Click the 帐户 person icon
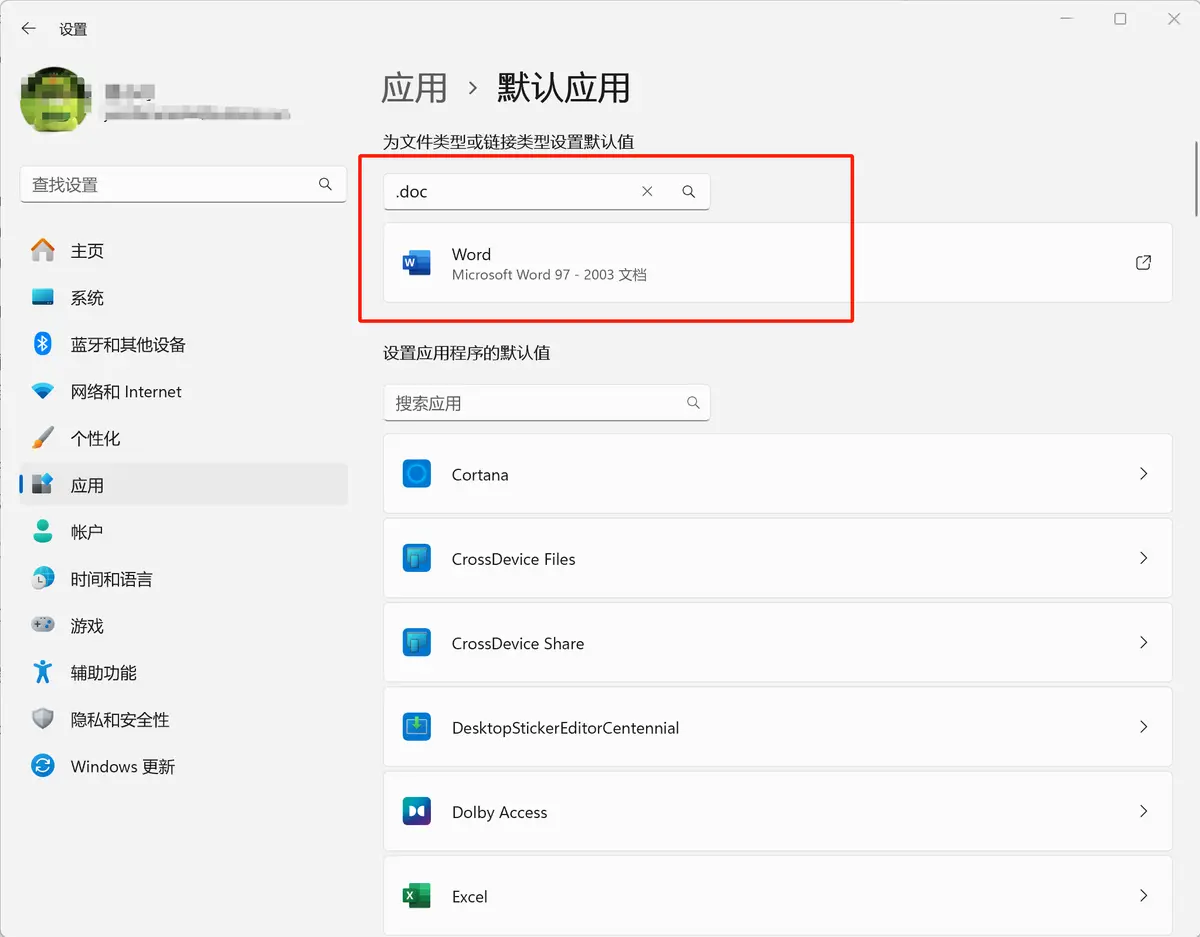Image resolution: width=1200 pixels, height=937 pixels. point(43,531)
